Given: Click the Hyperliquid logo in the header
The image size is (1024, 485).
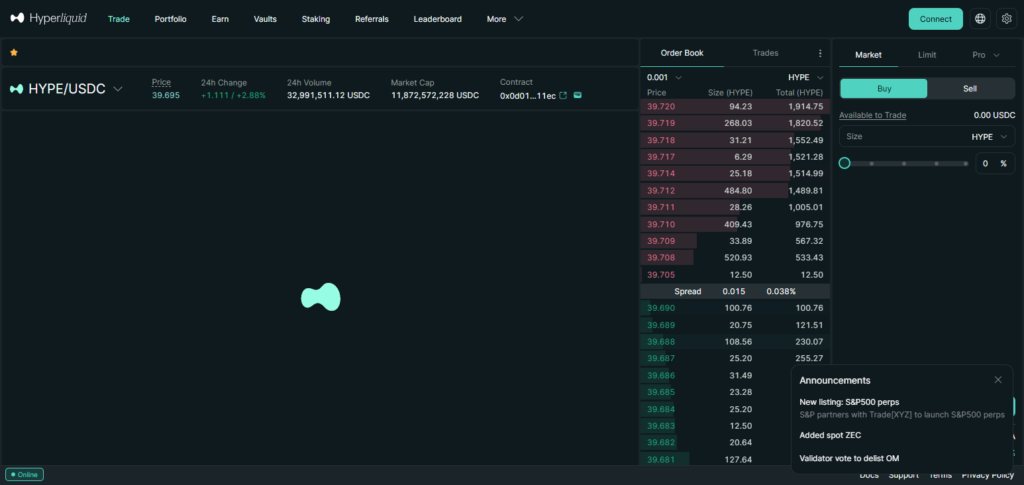Looking at the screenshot, I should (x=50, y=18).
